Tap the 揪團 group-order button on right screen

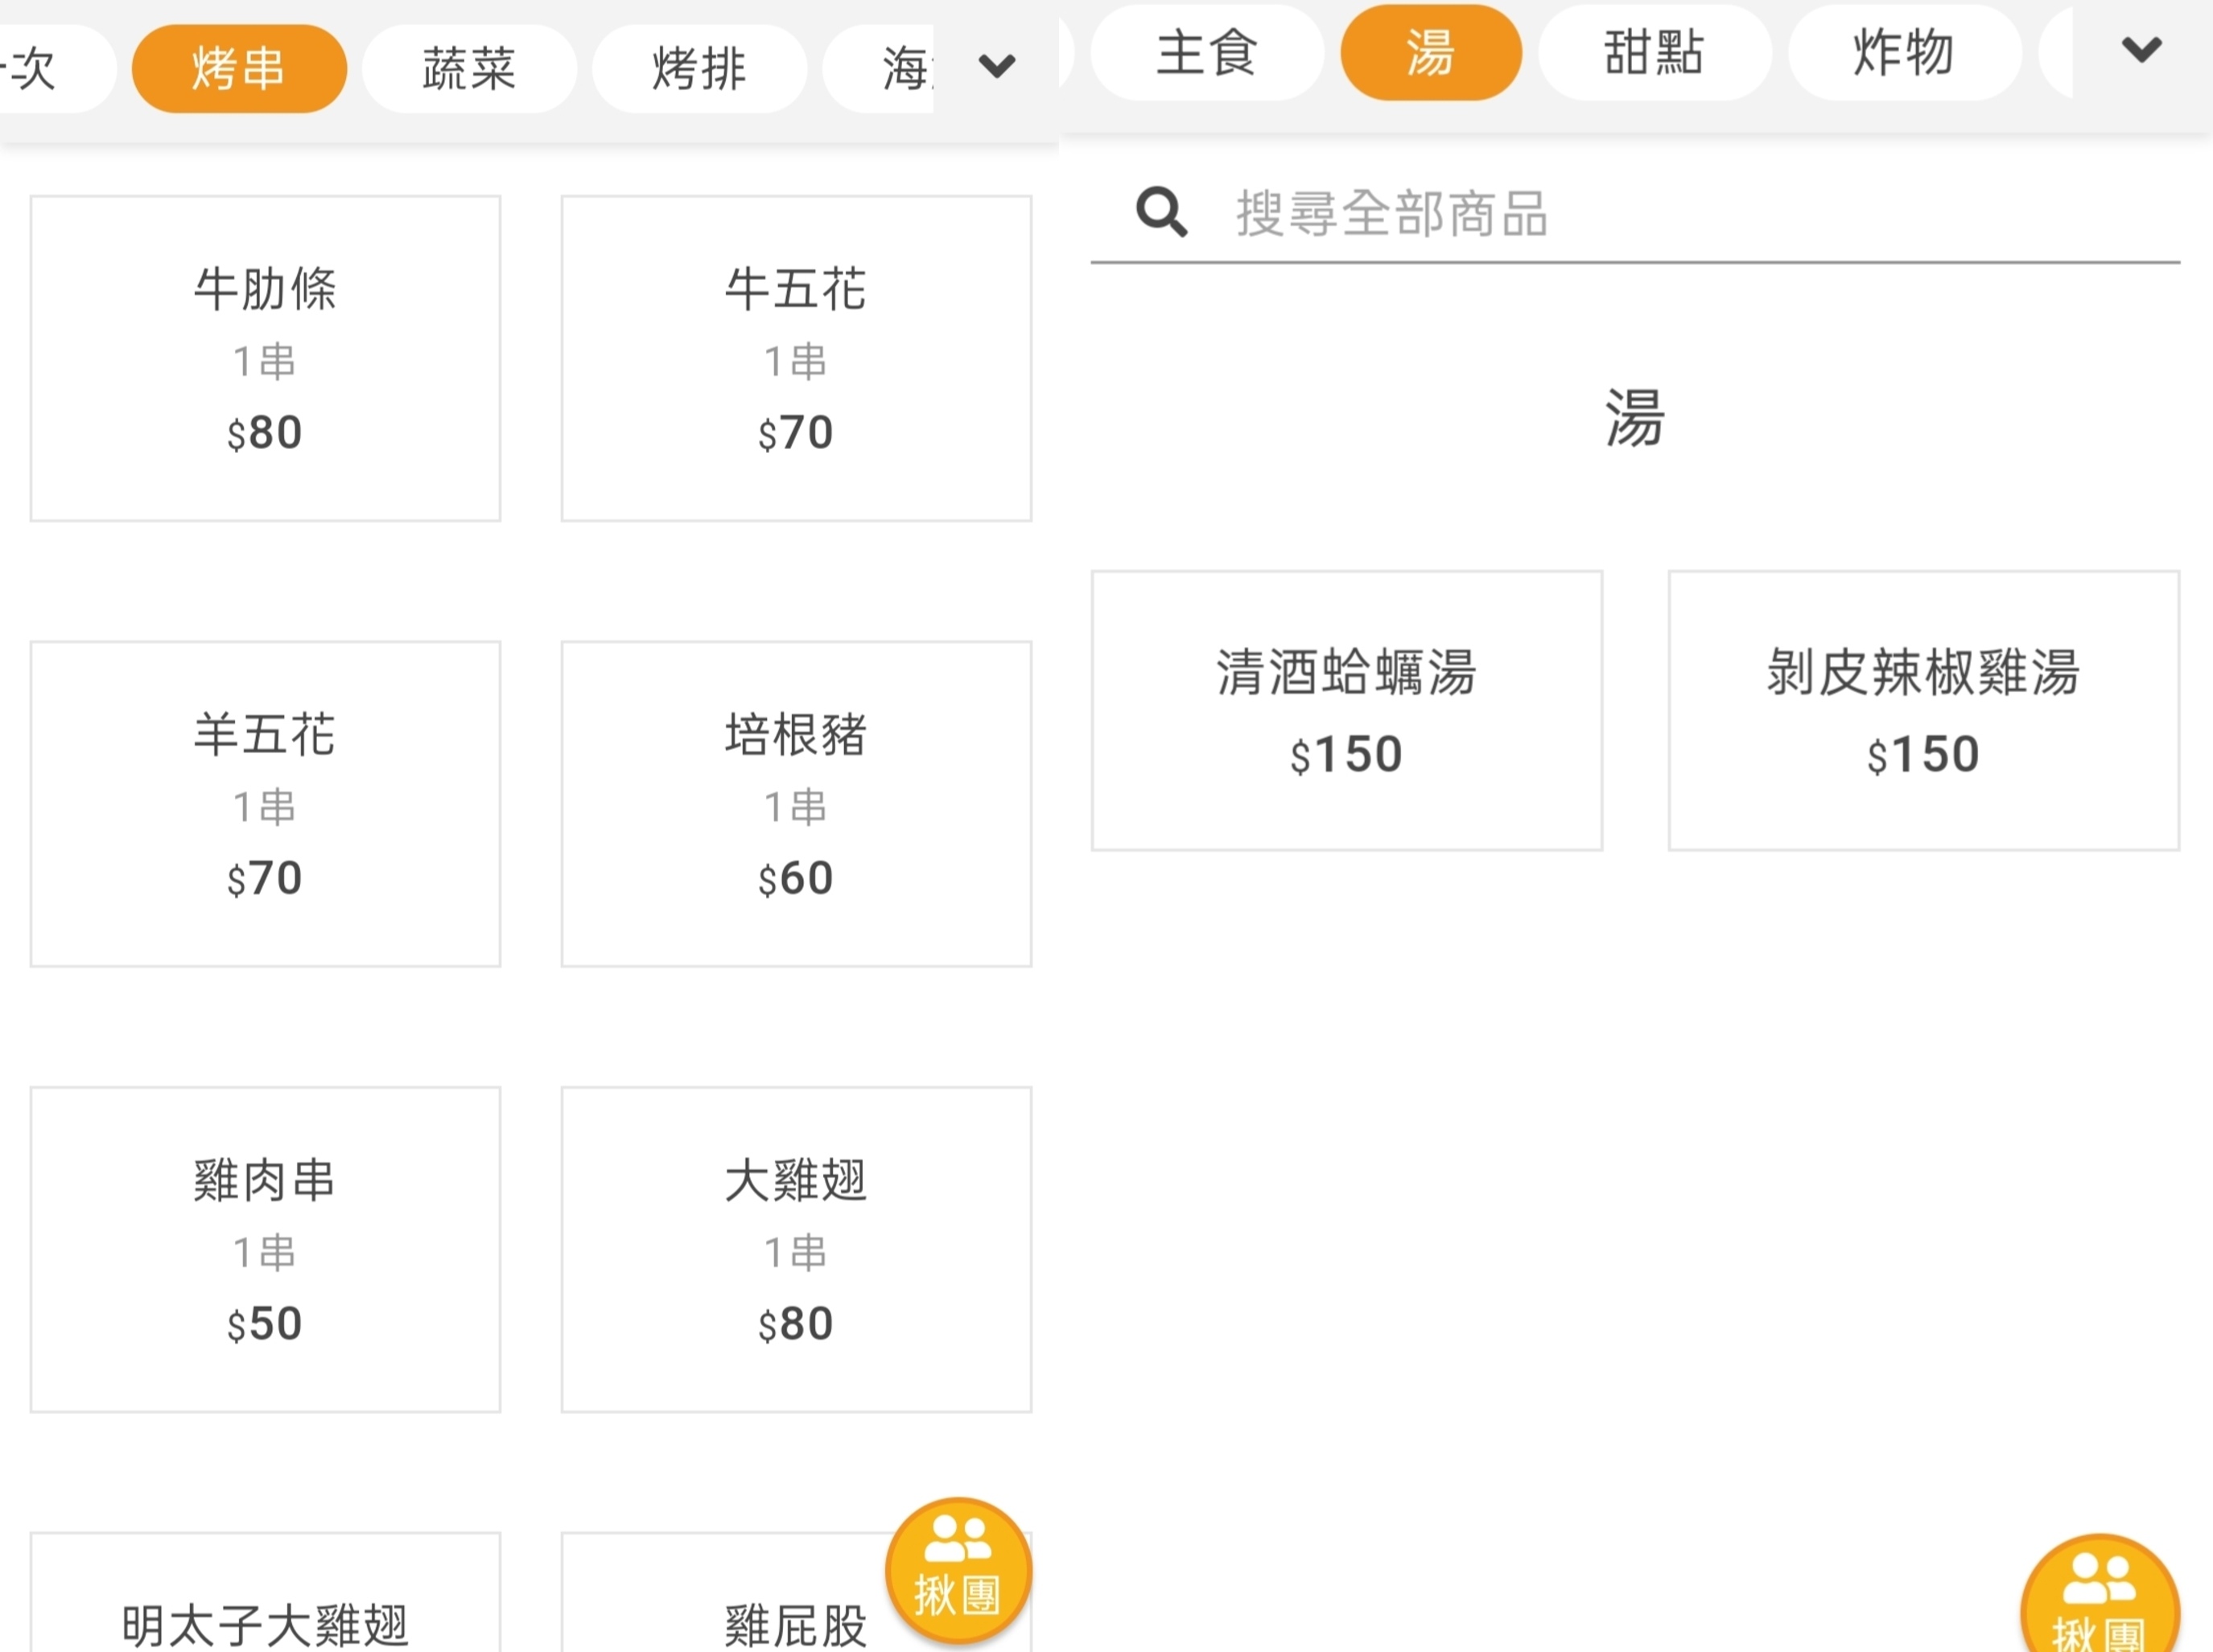click(2099, 1595)
